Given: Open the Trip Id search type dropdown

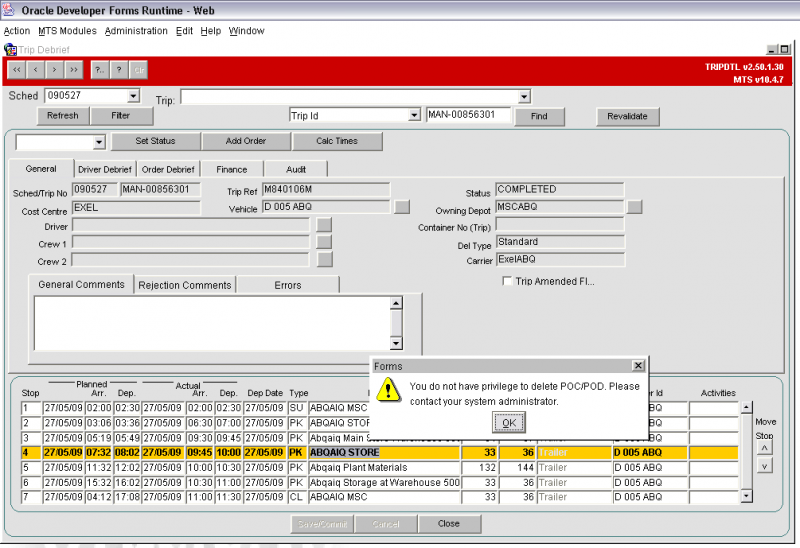Looking at the screenshot, I should [x=414, y=115].
